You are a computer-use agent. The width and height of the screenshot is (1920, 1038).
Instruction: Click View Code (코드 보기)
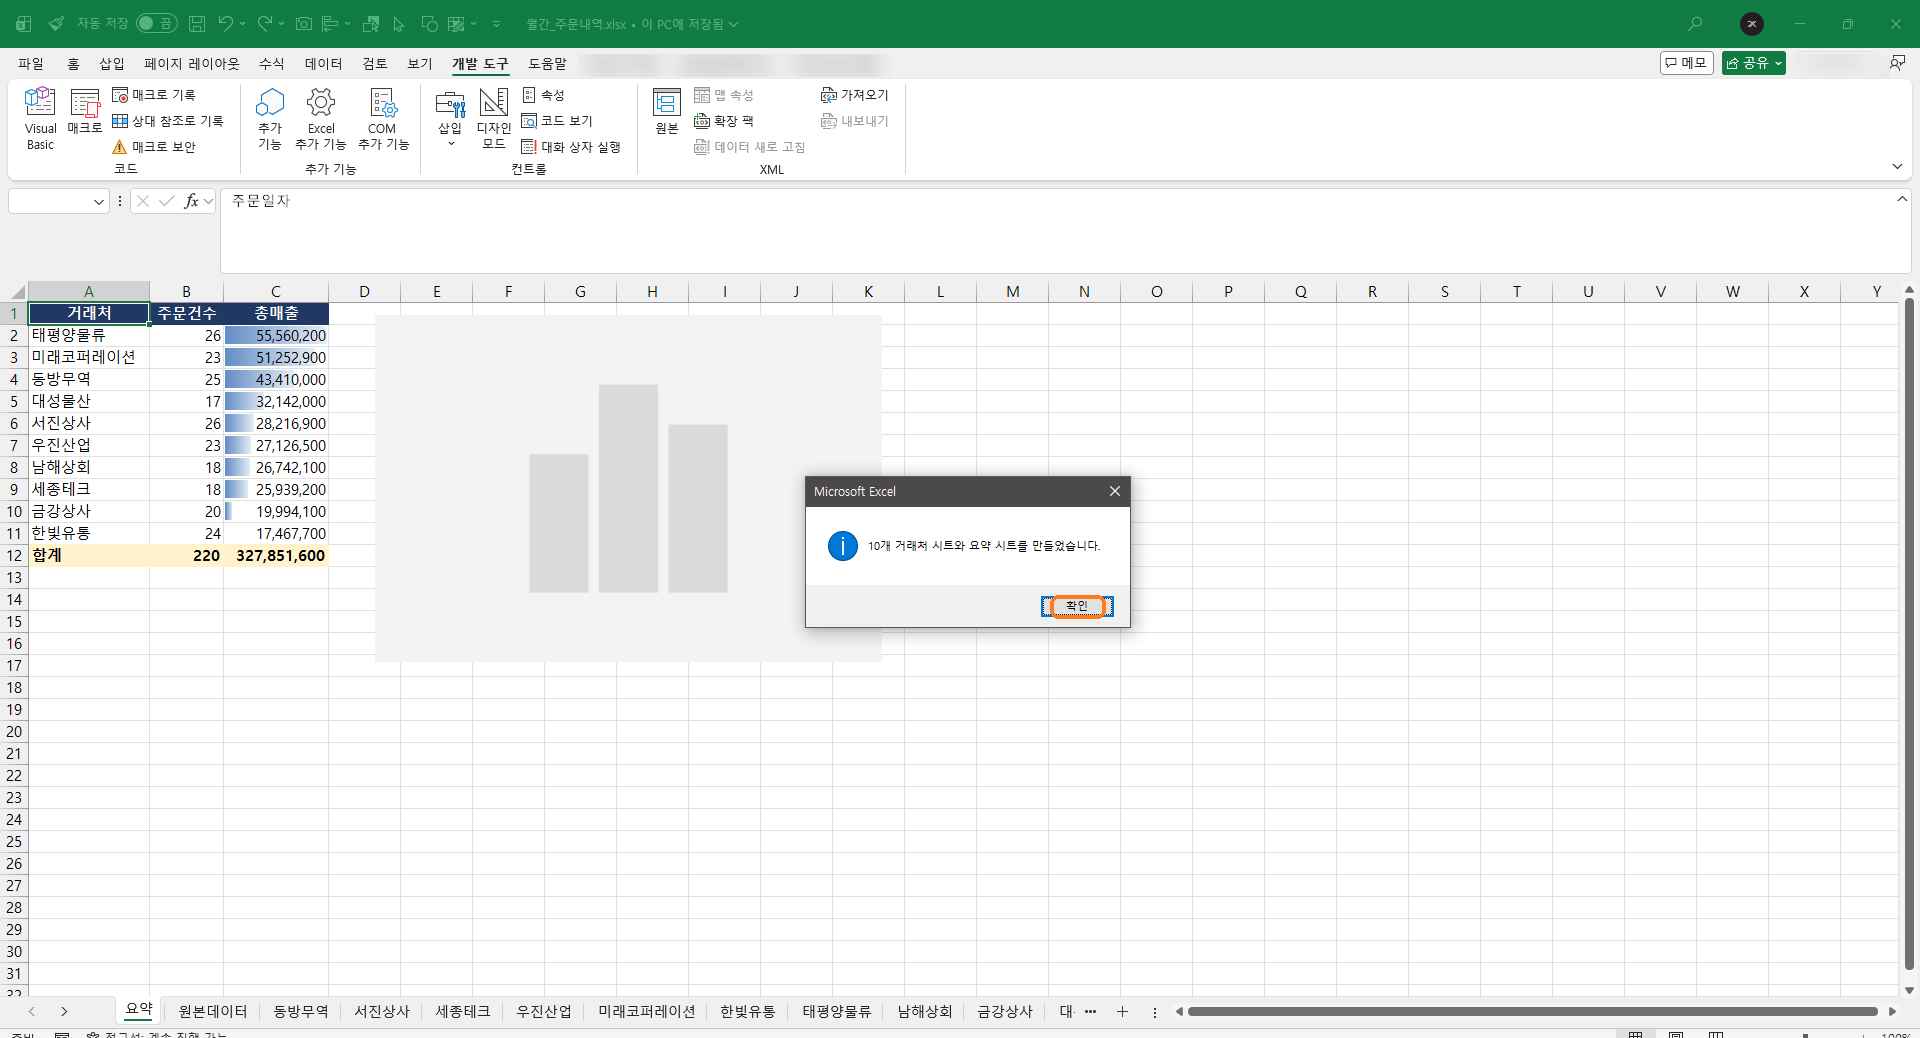pos(558,121)
